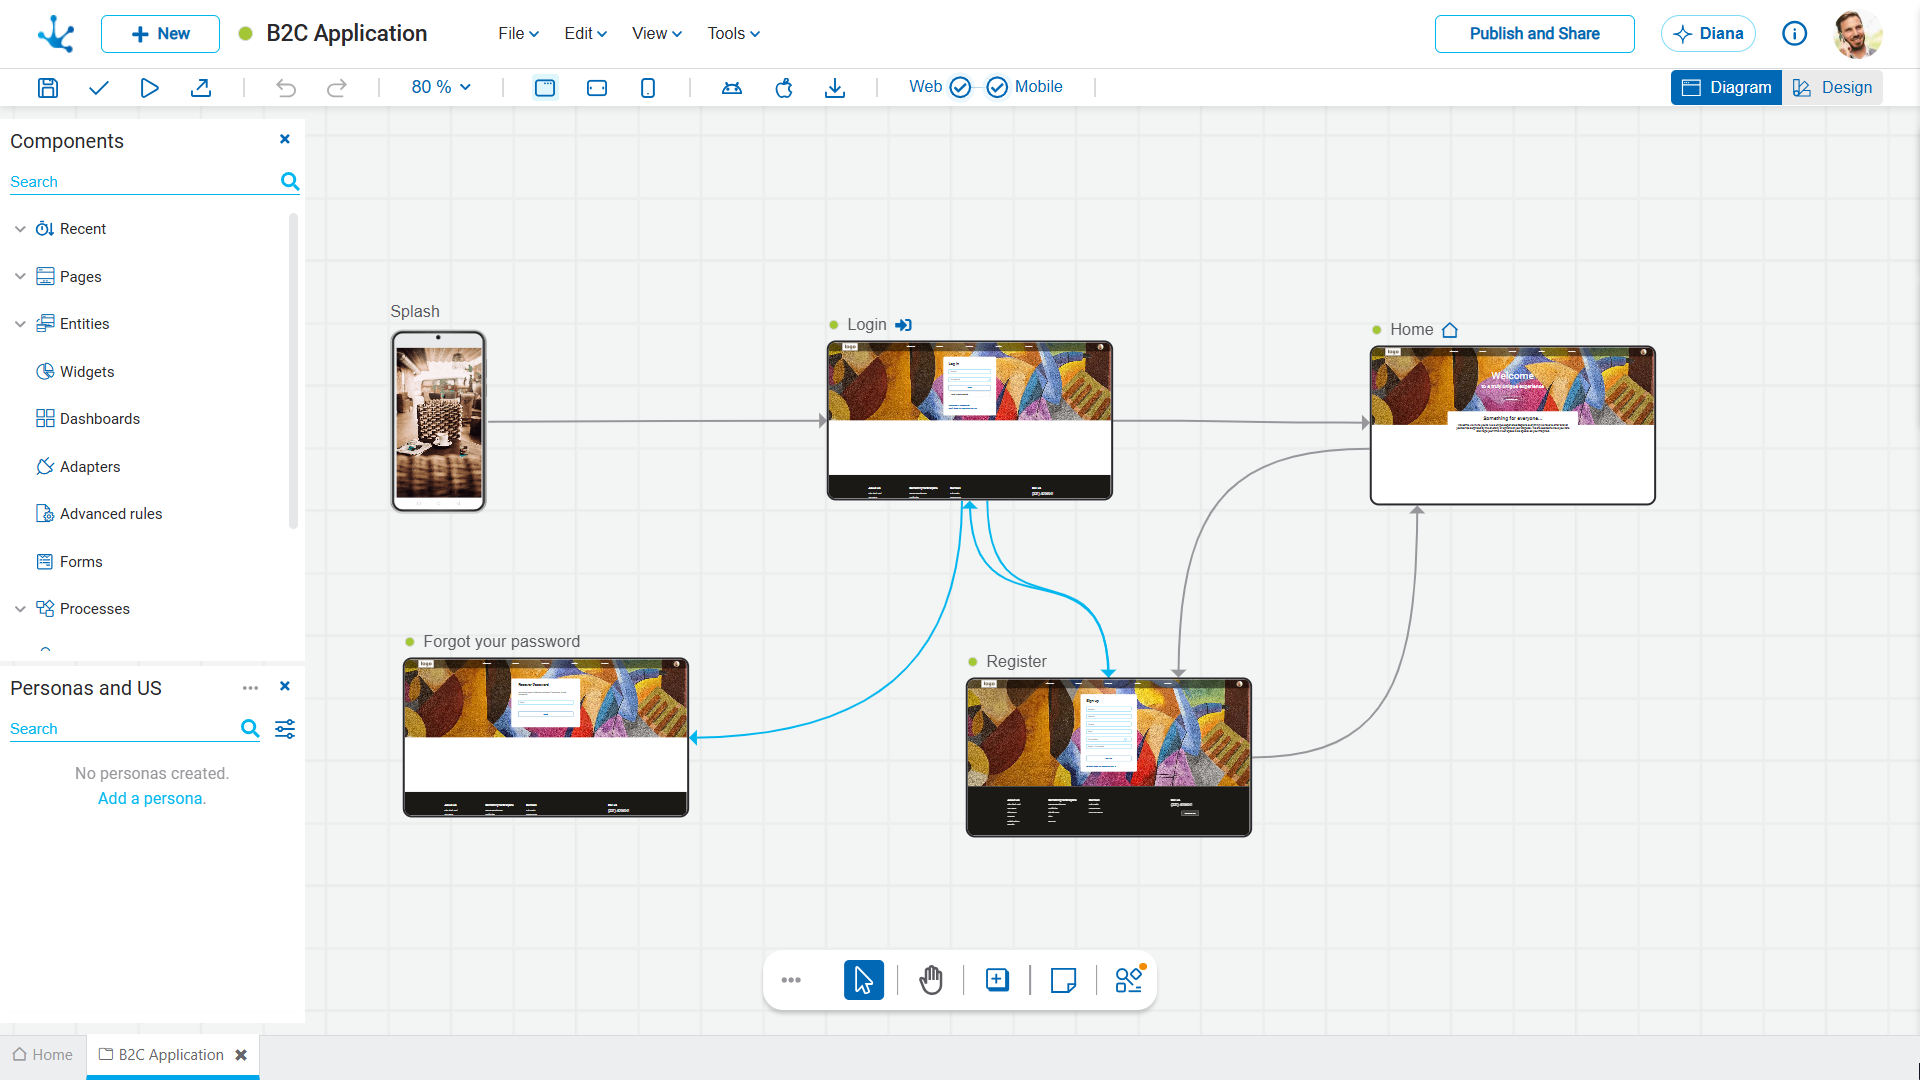
Task: Select mobile phone view icon
Action: point(648,88)
